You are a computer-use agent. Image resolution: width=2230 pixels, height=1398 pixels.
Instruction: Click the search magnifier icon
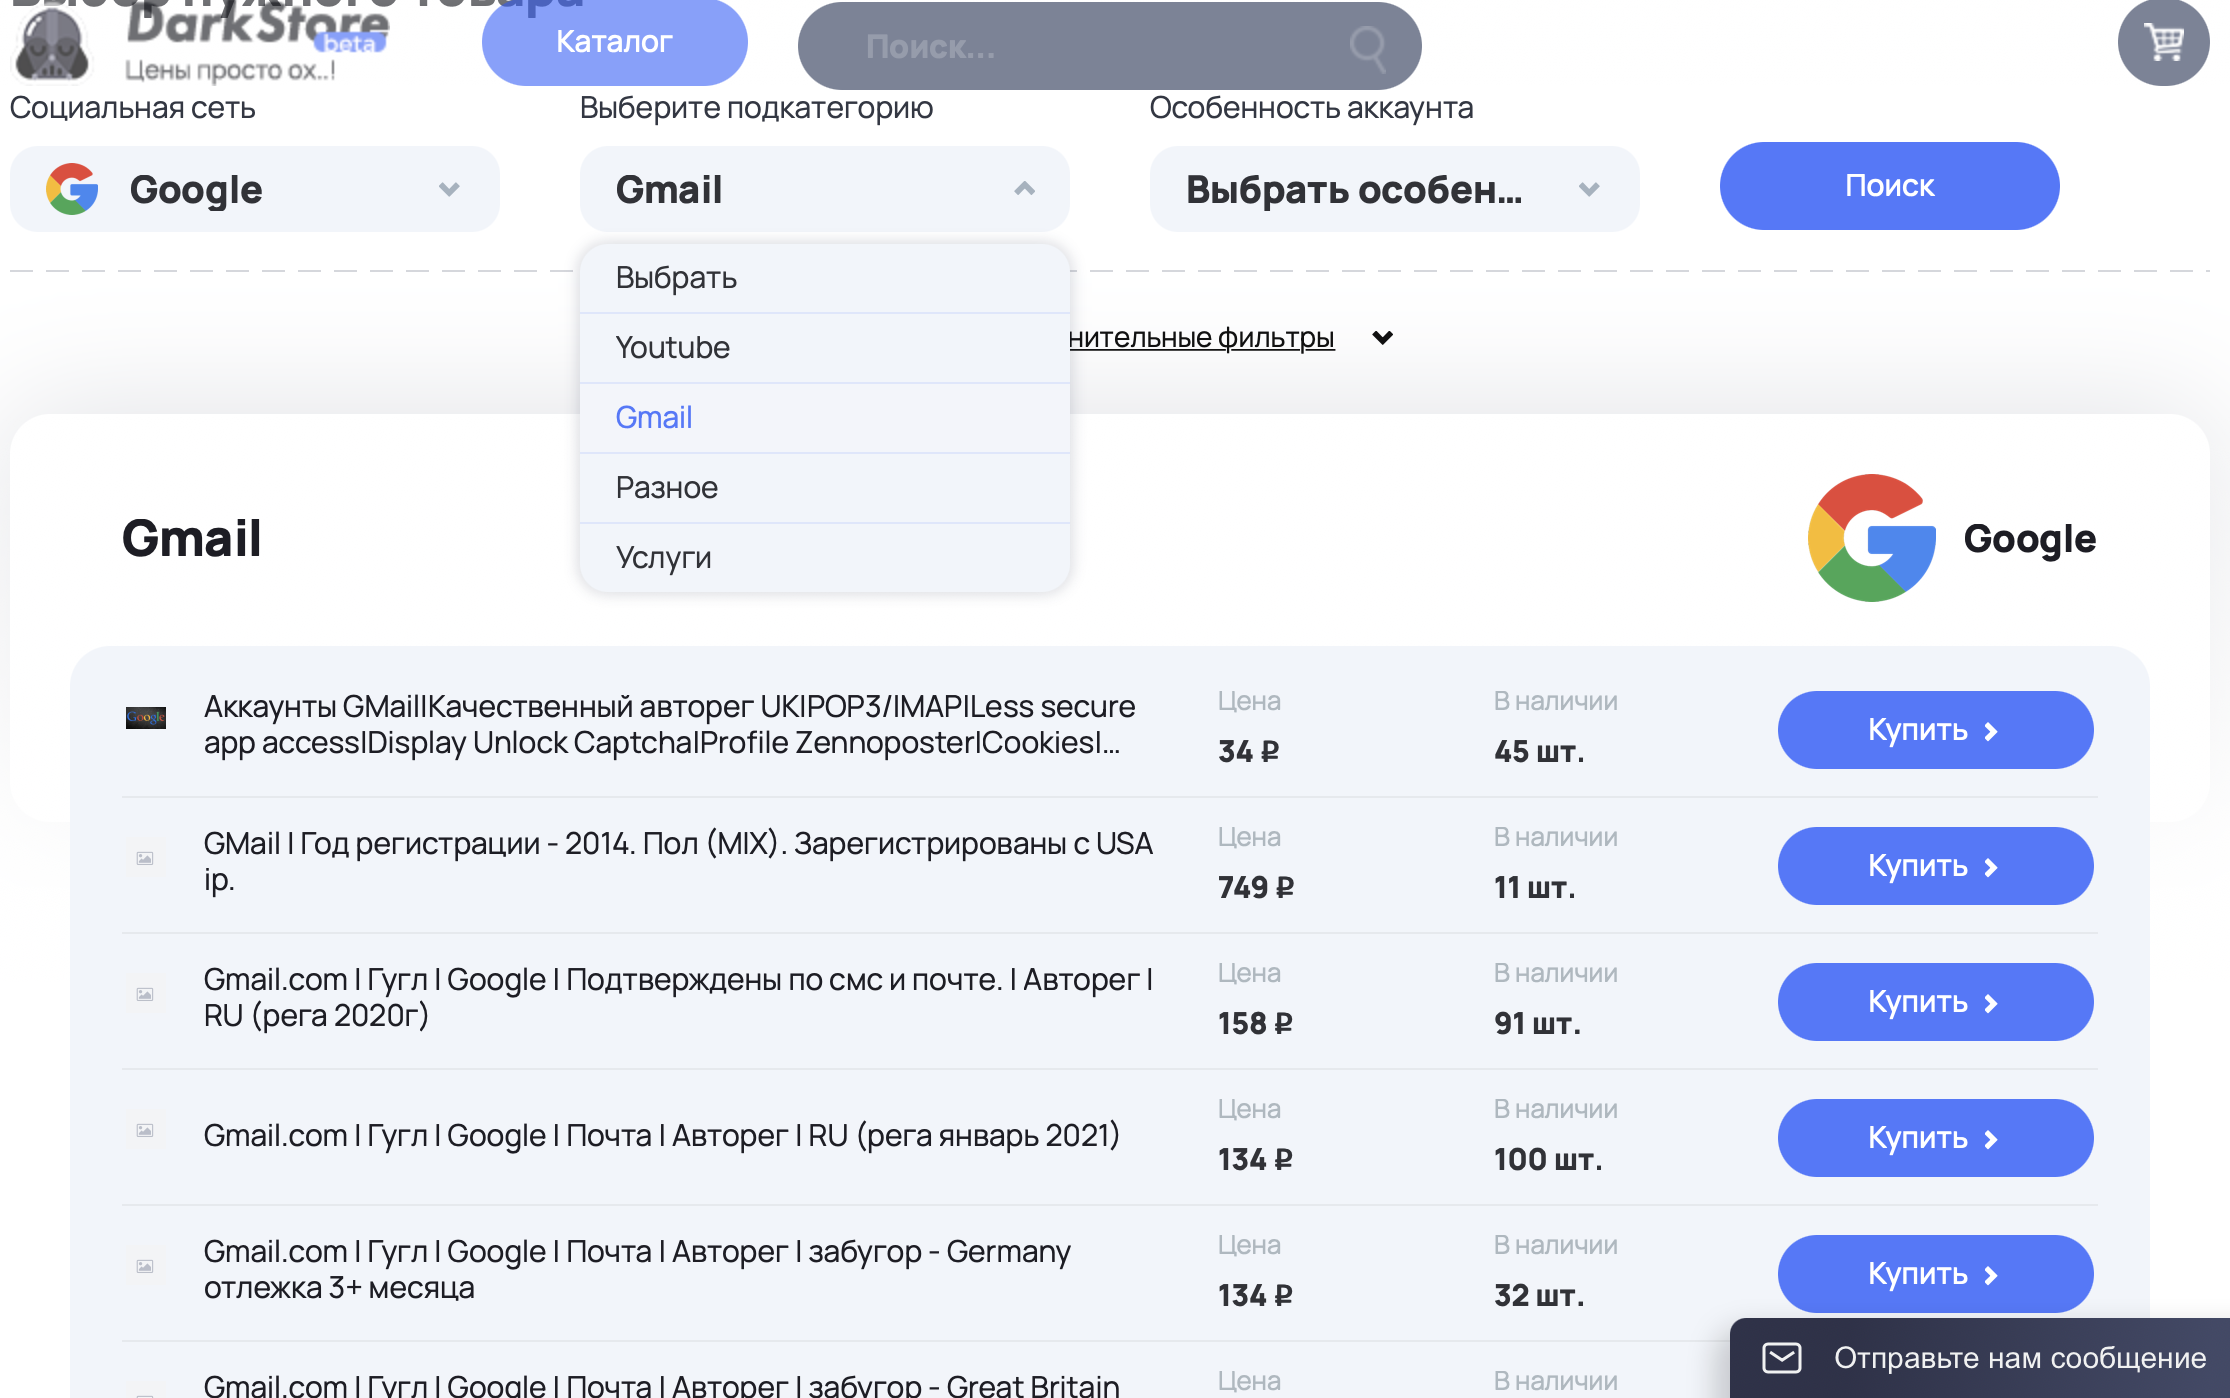click(x=1367, y=46)
